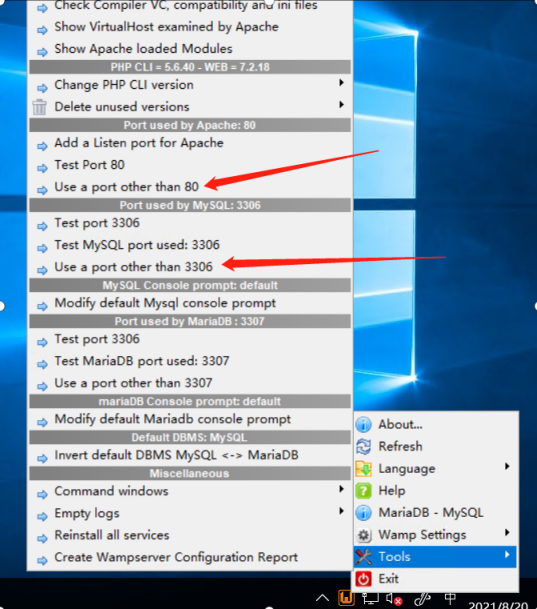Screen dimensions: 537x609
Task: Click the Language folder icon
Action: click(x=363, y=469)
